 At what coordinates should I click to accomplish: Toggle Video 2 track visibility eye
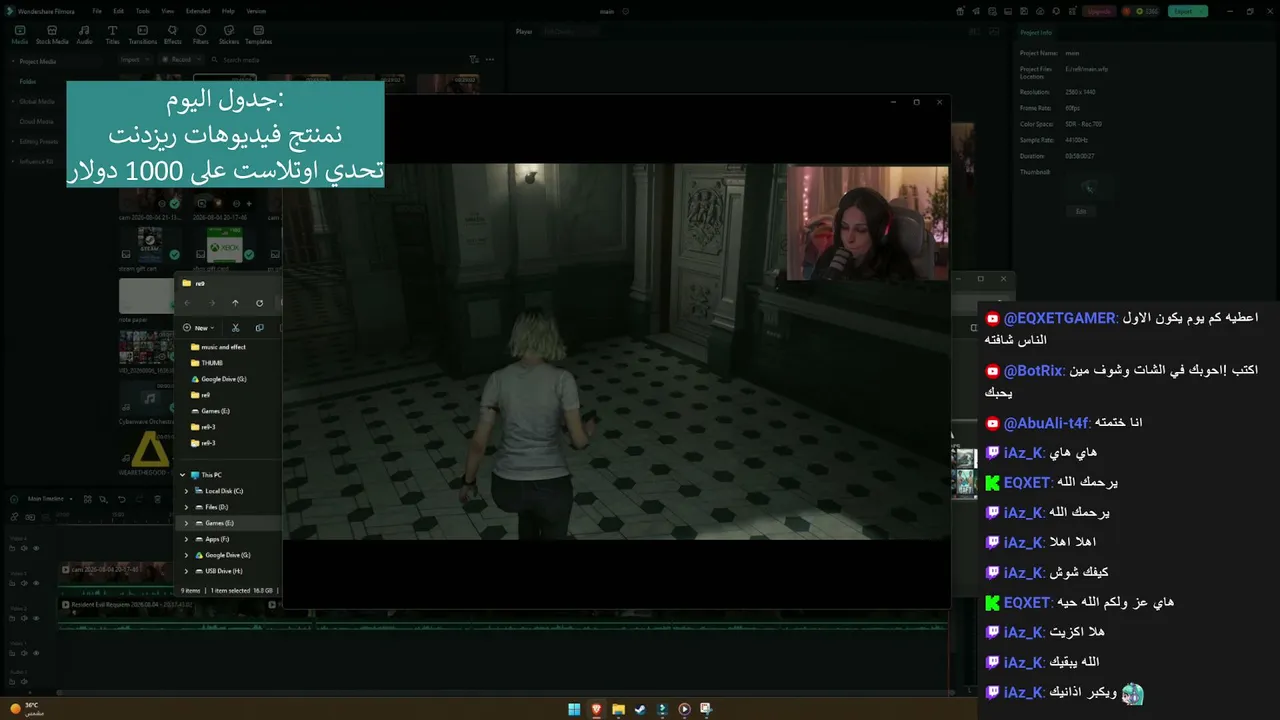tap(37, 617)
